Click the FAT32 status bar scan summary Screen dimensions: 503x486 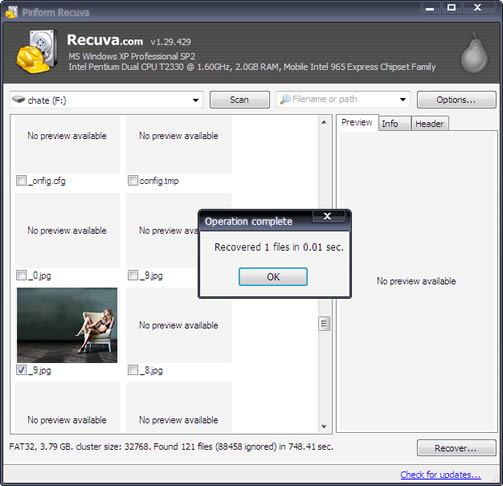coord(171,447)
